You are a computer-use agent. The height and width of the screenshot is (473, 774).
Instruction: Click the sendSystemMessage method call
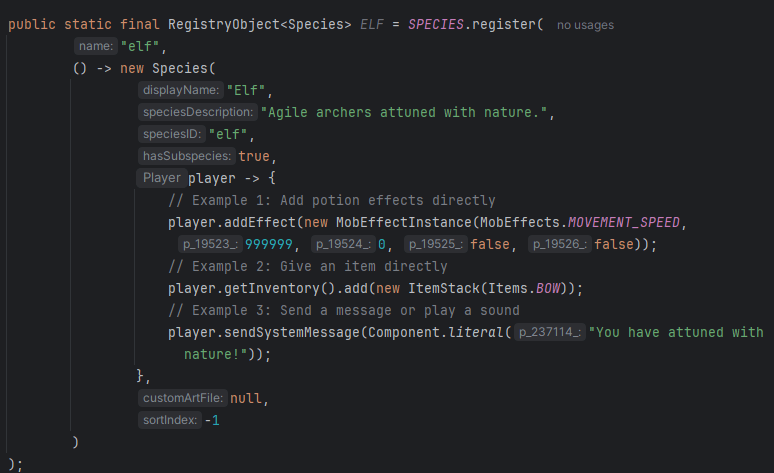coord(292,332)
